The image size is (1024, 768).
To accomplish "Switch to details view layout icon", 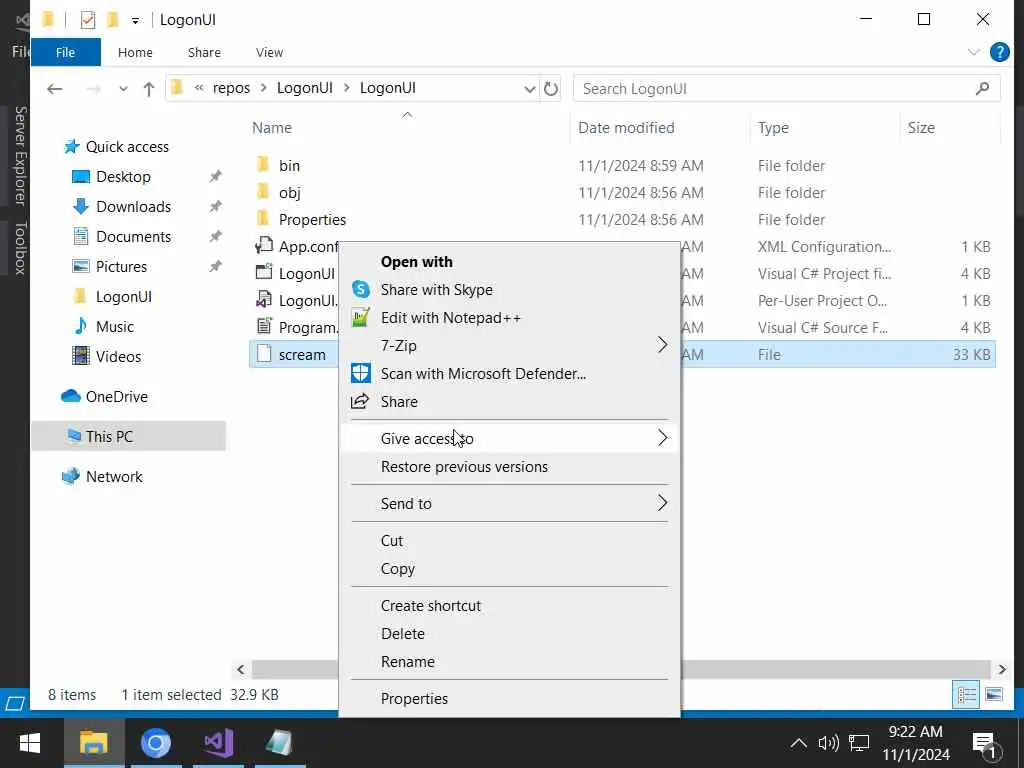I will tap(966, 694).
